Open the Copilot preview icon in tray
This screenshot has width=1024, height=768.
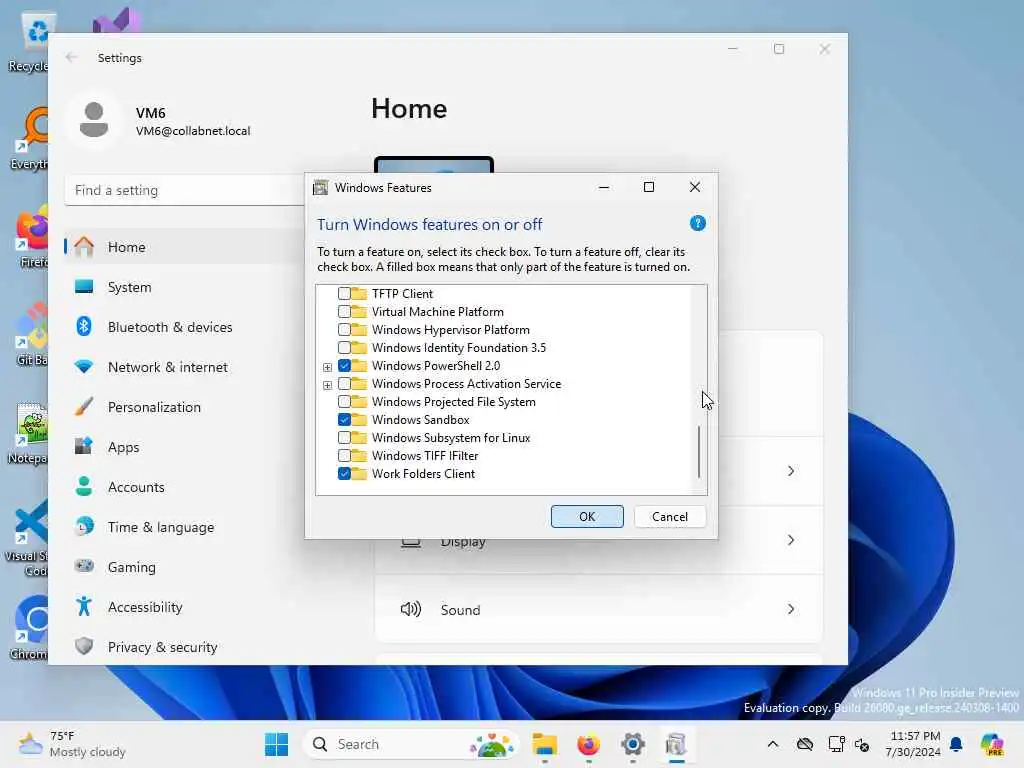tap(992, 744)
